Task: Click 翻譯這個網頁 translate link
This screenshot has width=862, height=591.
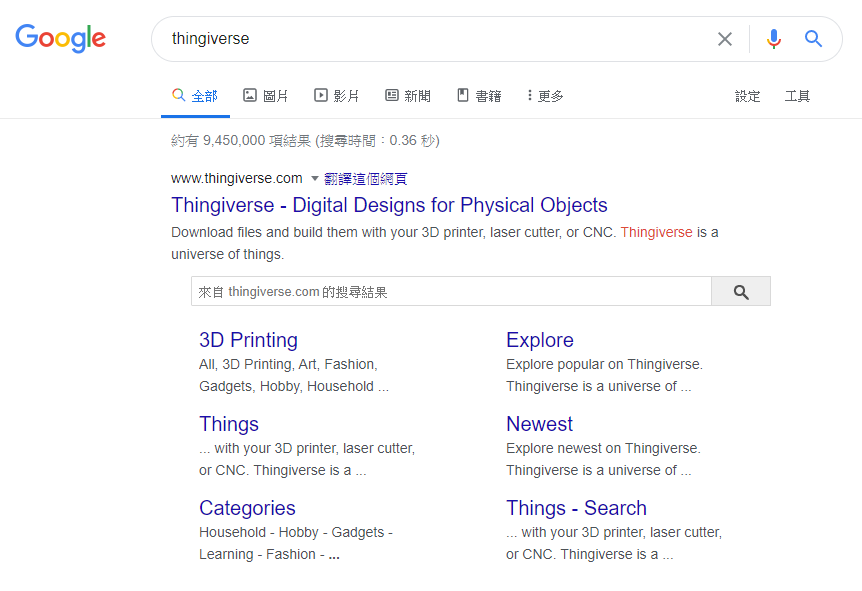Action: coord(366,179)
